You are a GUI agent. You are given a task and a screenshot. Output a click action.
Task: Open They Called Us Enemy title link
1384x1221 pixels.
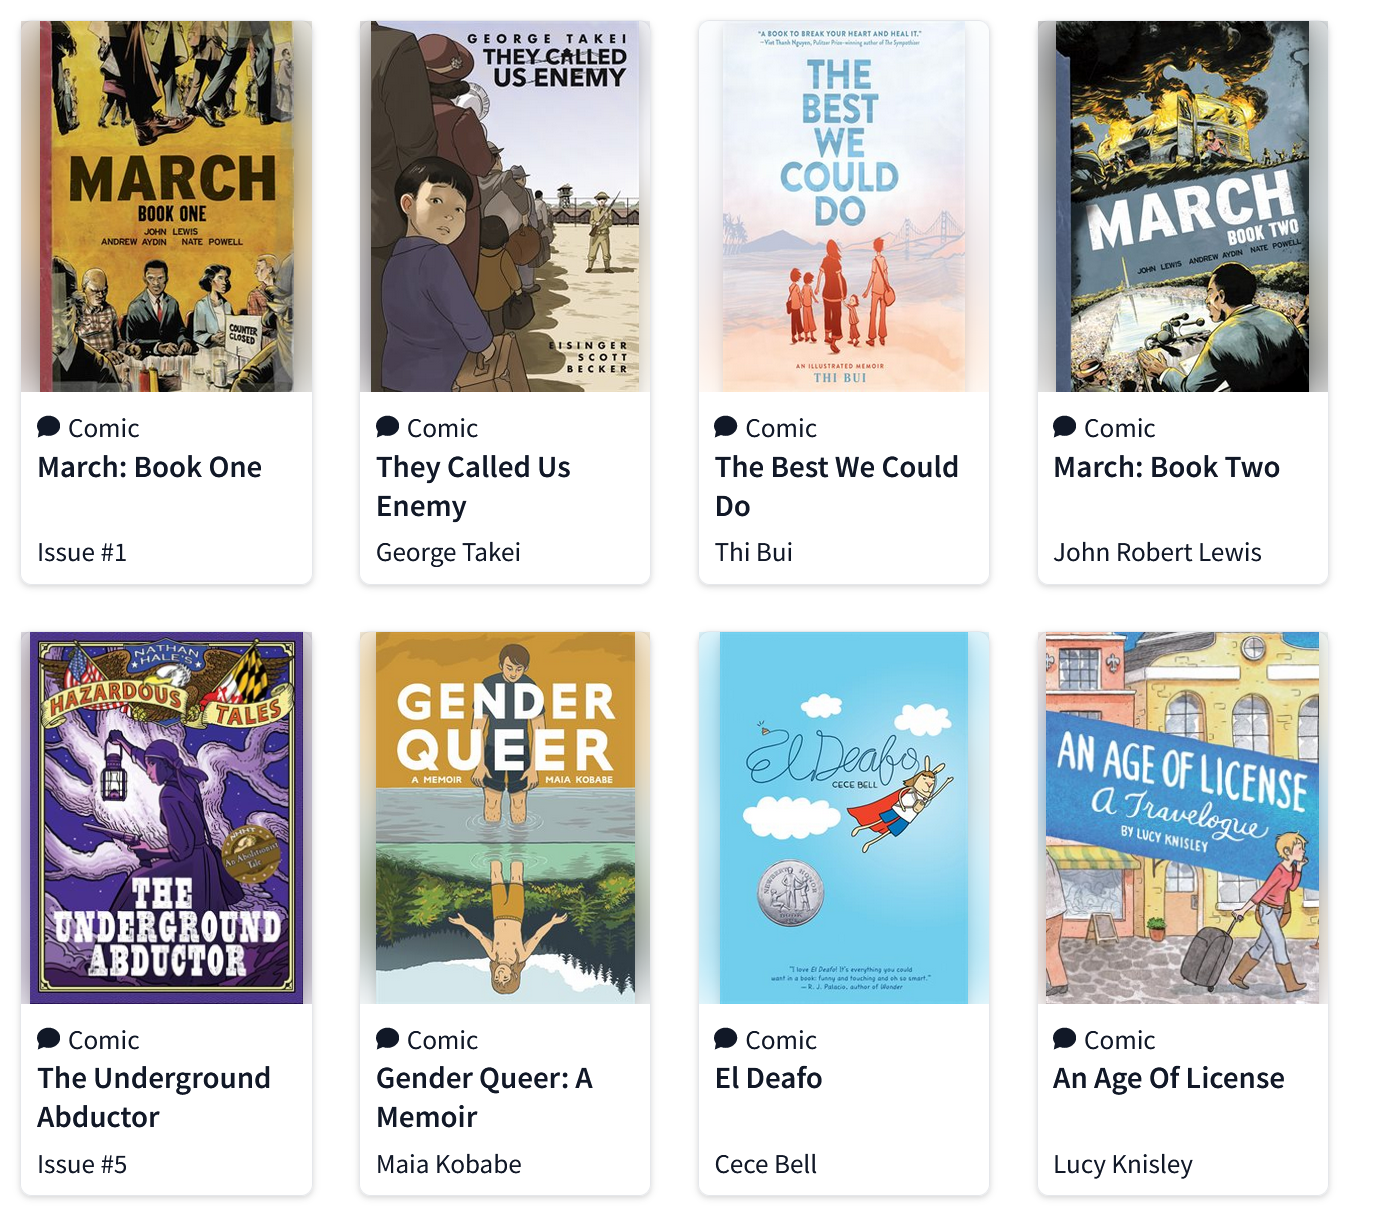coord(473,487)
